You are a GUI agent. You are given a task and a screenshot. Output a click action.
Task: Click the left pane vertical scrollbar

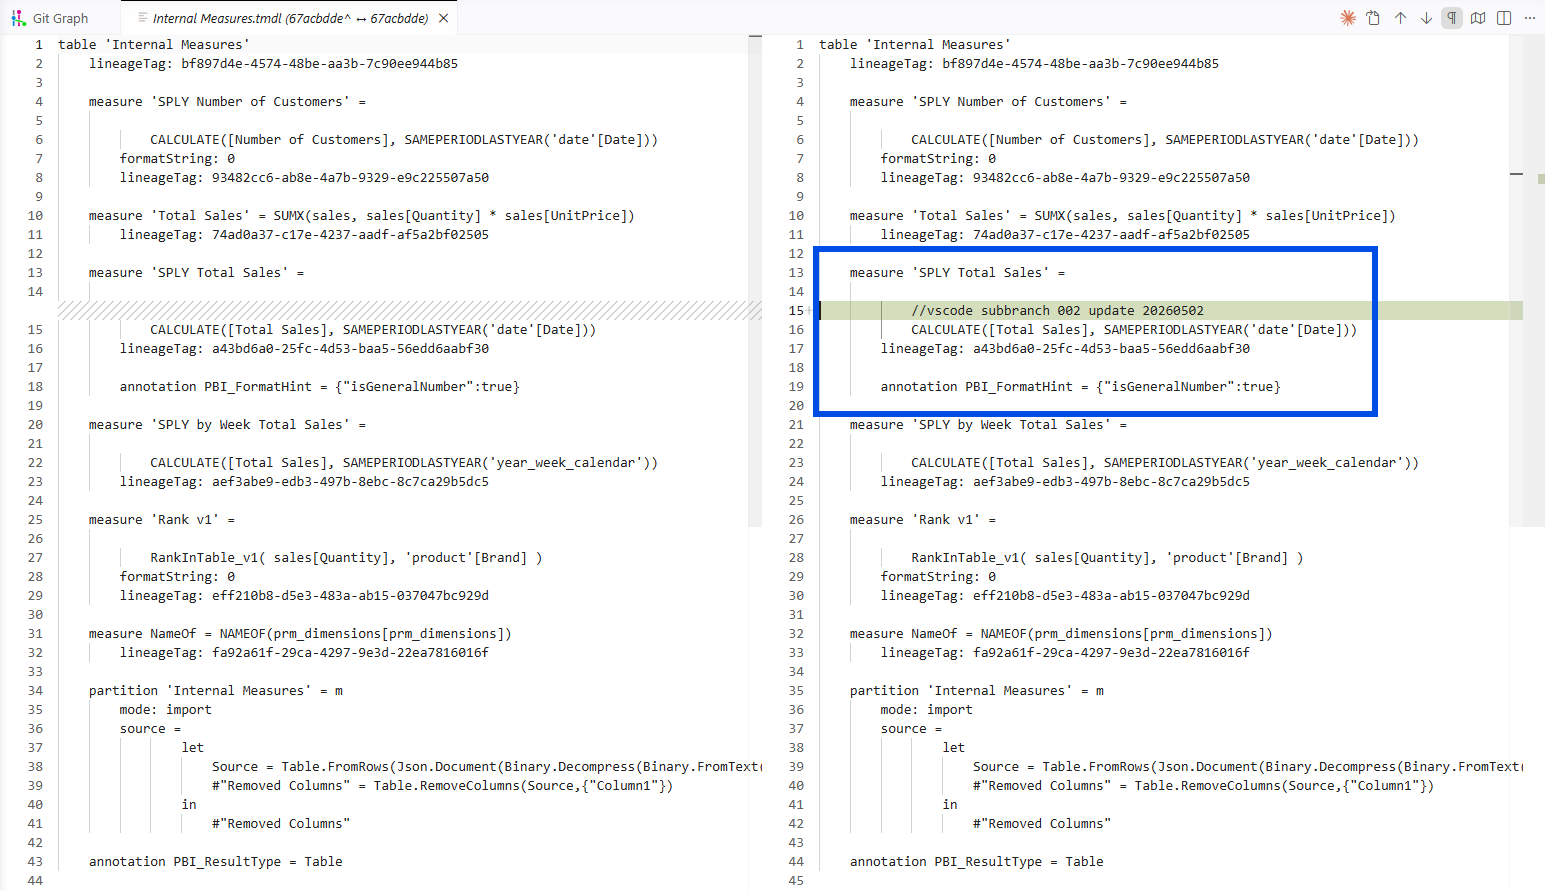[755, 280]
